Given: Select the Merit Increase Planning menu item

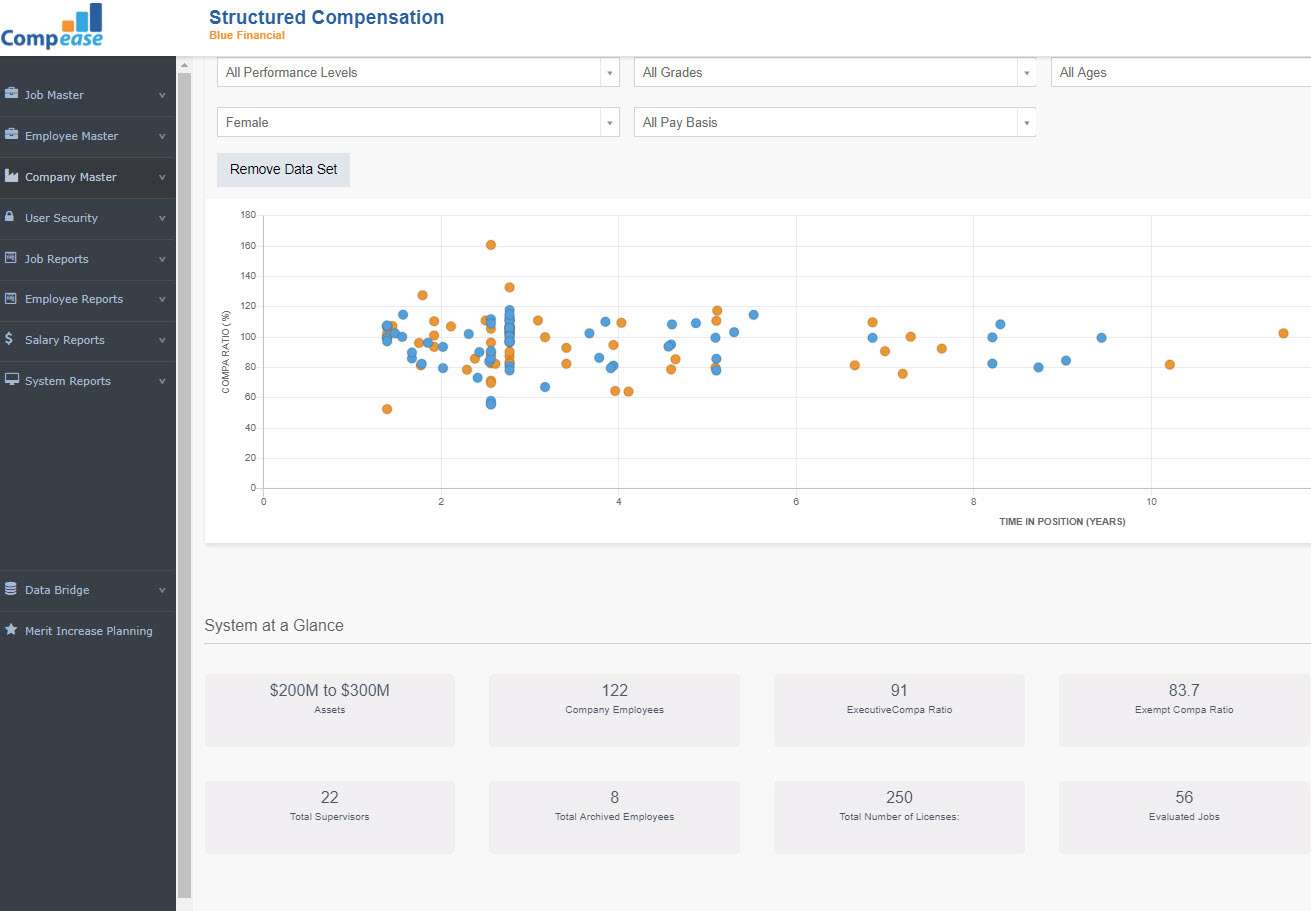Looking at the screenshot, I should 87,631.
